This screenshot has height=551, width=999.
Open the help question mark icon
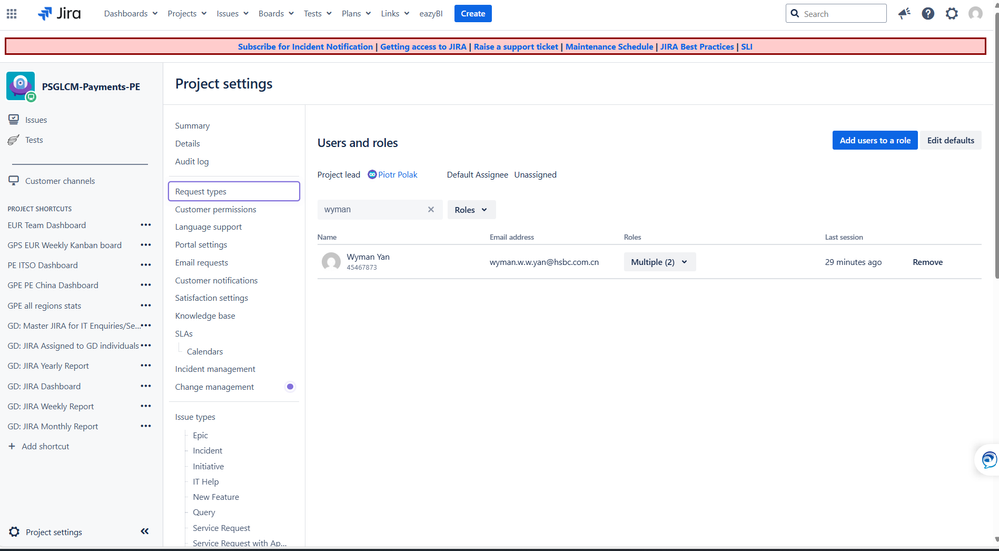928,13
